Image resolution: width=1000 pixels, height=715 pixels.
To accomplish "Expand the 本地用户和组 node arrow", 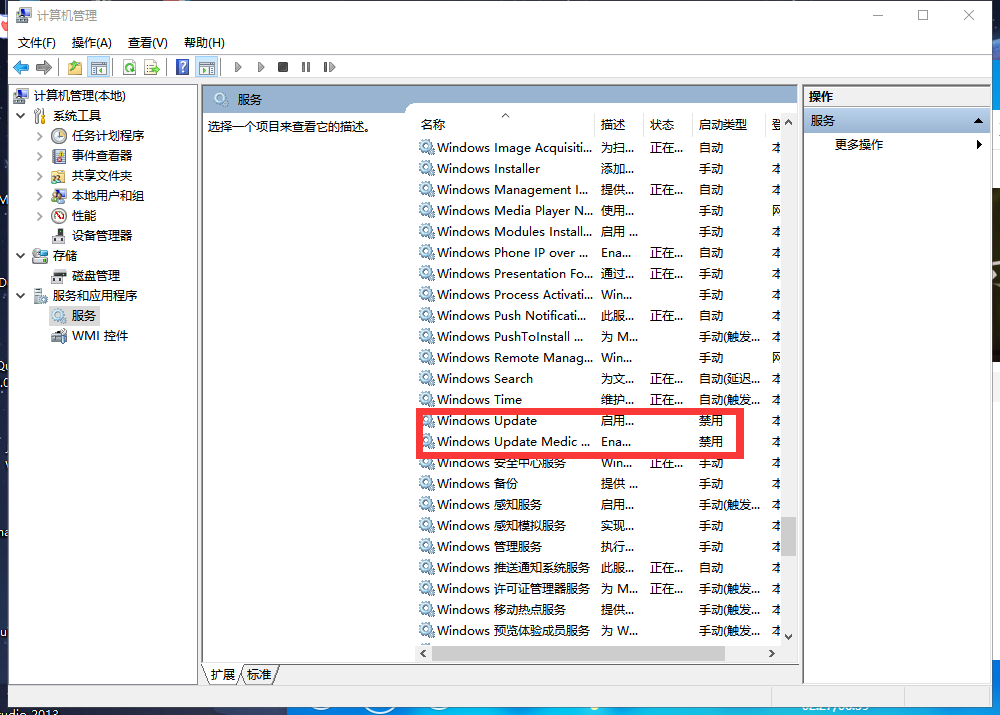I will (40, 196).
